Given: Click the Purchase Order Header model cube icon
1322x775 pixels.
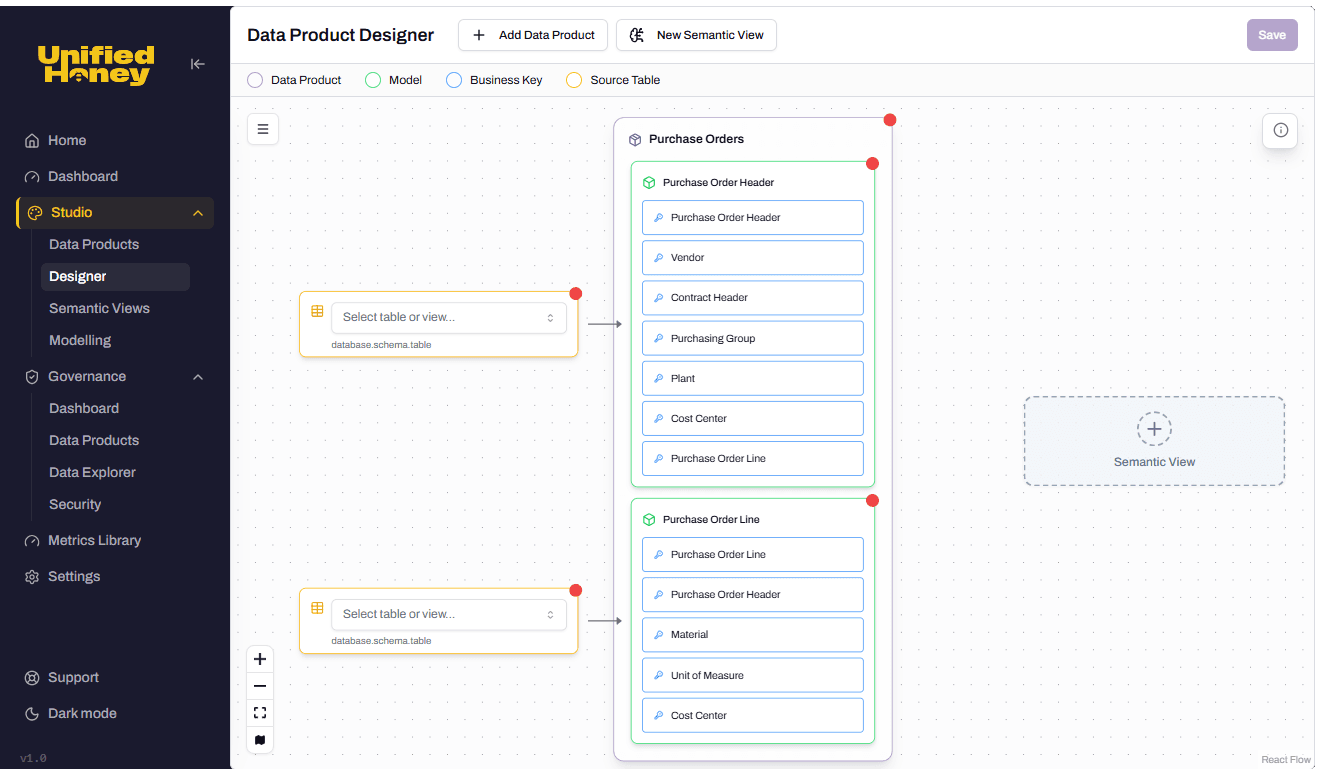Looking at the screenshot, I should [x=649, y=183].
